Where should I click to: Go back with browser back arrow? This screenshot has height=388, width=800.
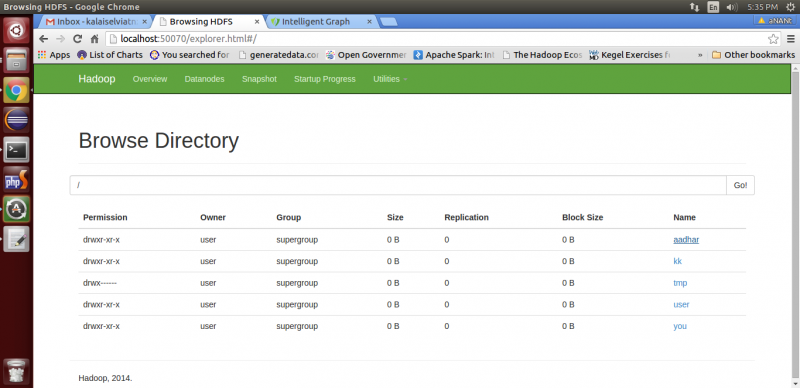(44, 39)
